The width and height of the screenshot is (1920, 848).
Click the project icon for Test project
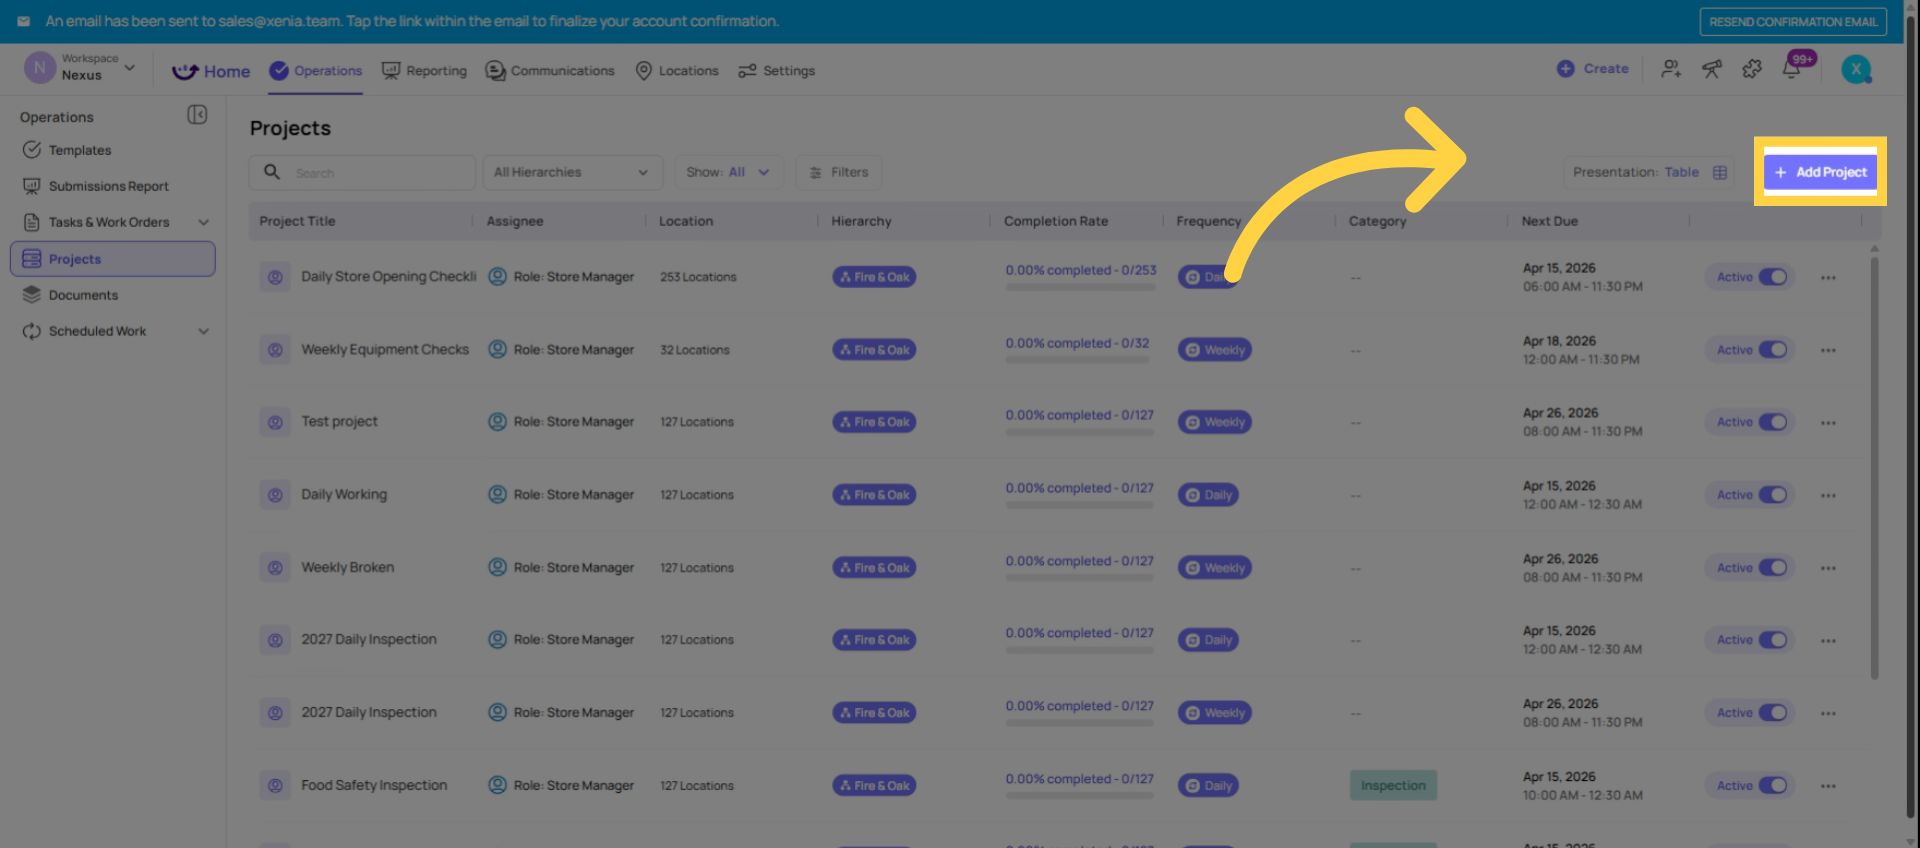coord(275,422)
